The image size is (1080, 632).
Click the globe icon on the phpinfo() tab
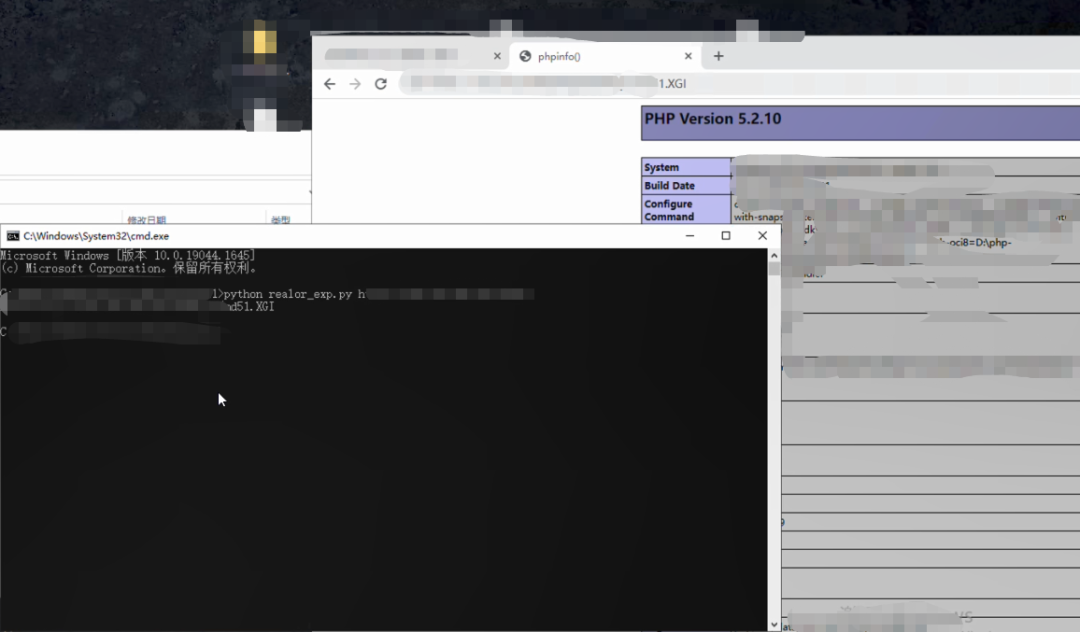pyautogui.click(x=525, y=56)
